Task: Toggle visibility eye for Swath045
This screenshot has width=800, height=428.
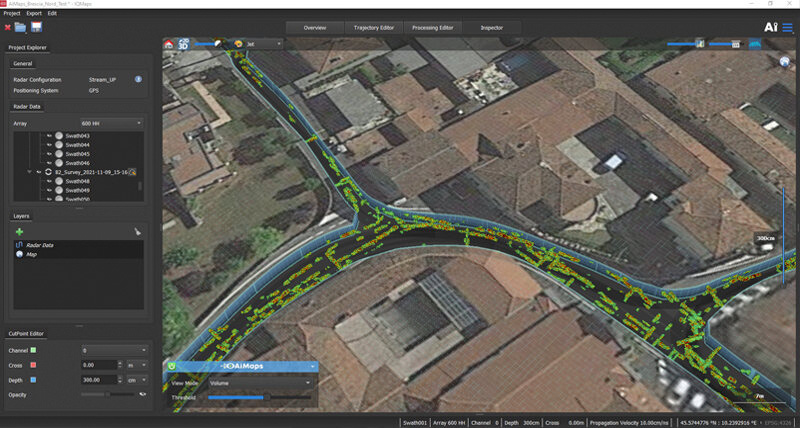Action: pos(48,154)
